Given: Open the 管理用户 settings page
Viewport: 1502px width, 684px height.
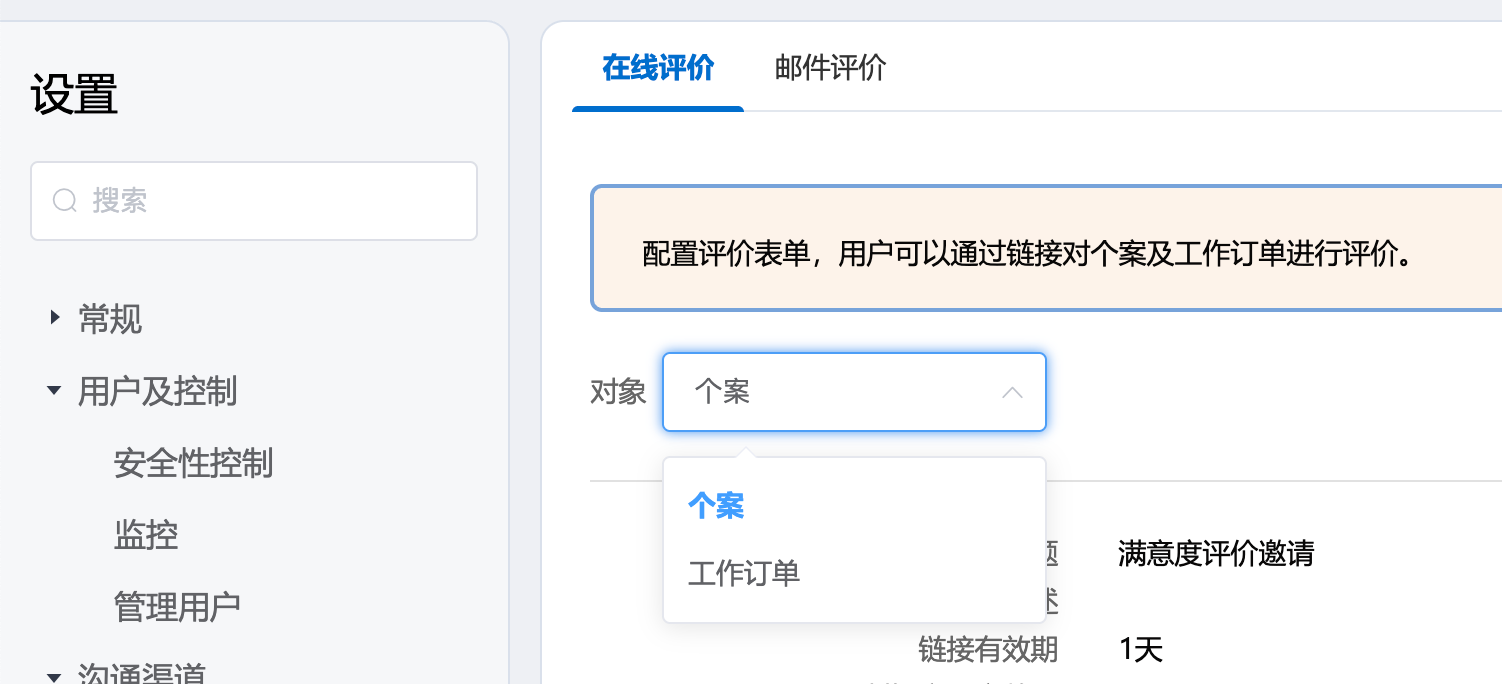Looking at the screenshot, I should pos(177,606).
